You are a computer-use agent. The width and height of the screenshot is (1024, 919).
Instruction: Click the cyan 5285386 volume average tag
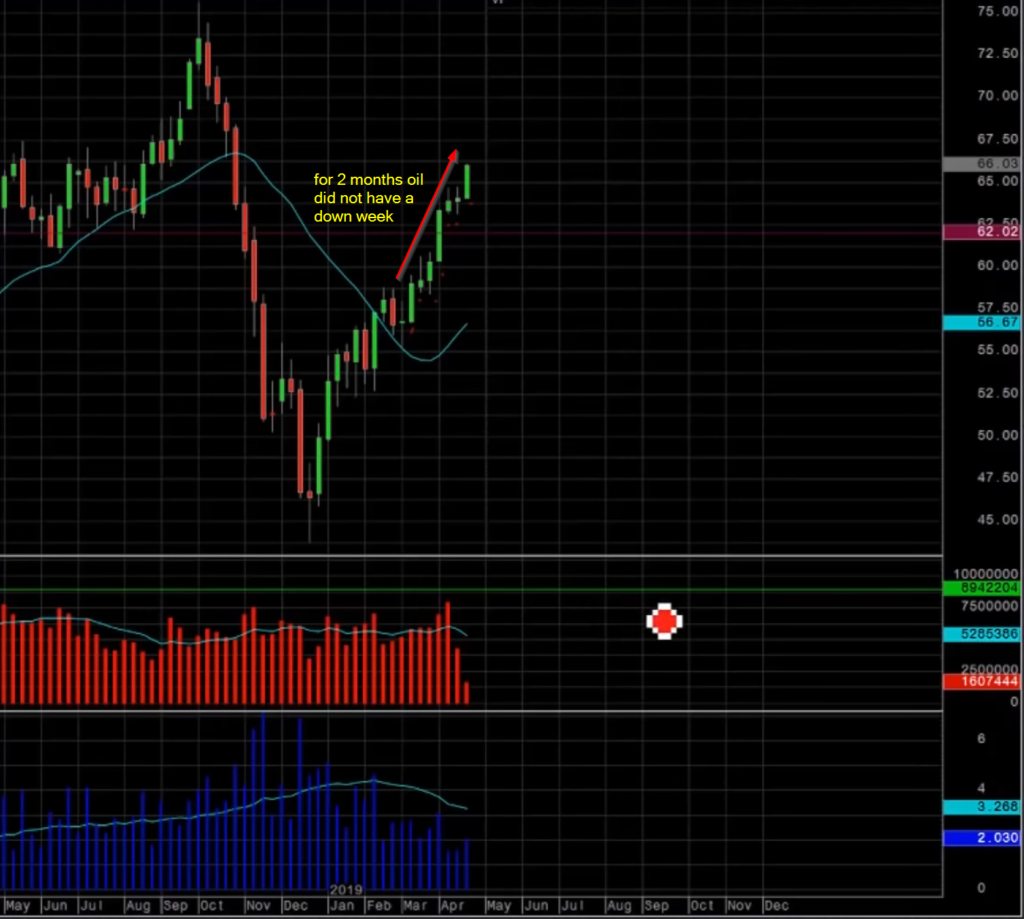pyautogui.click(x=983, y=634)
